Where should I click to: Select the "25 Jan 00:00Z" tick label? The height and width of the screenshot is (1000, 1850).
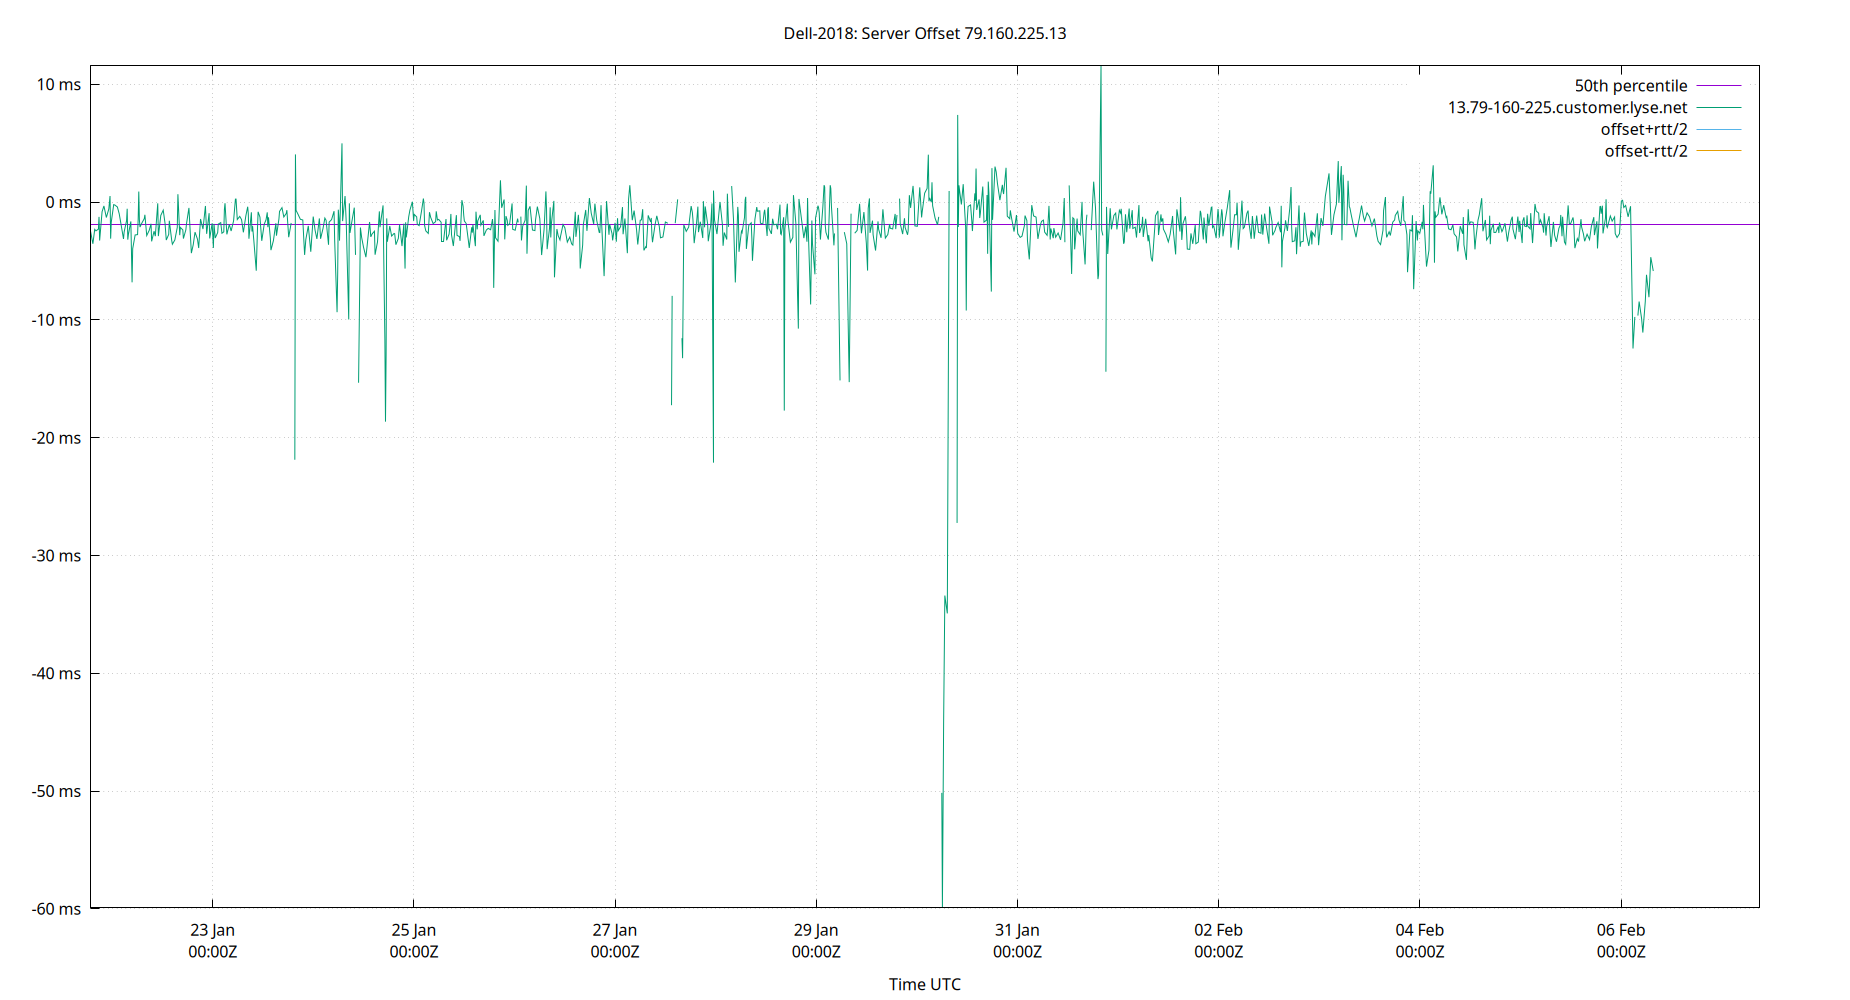(x=414, y=940)
